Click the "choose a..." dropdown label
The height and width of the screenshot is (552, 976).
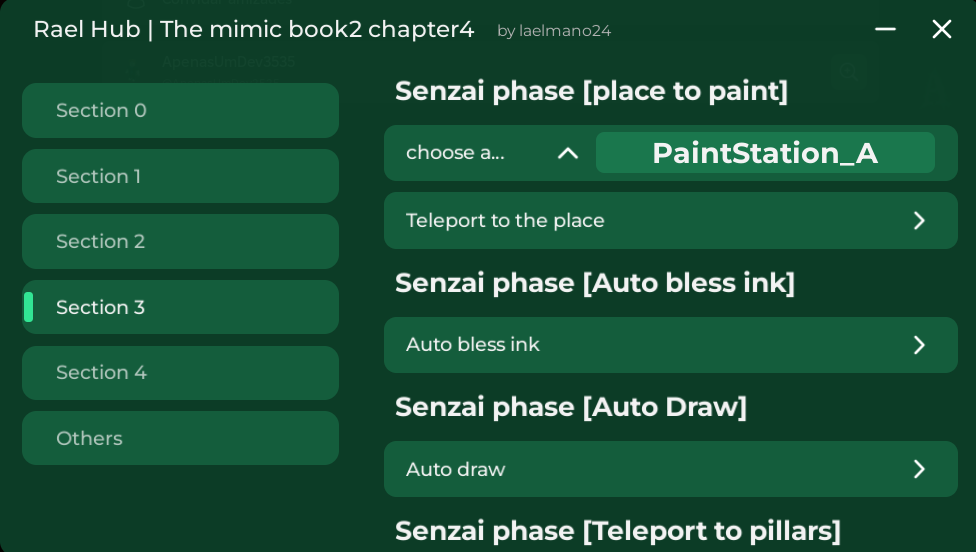click(x=456, y=153)
